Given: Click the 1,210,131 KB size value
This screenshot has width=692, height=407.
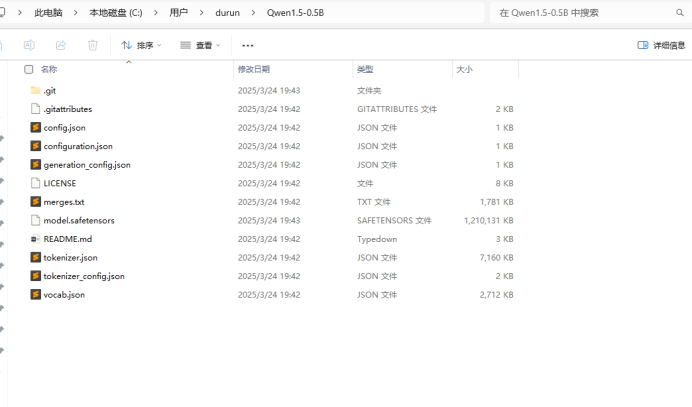Looking at the screenshot, I should point(489,220).
